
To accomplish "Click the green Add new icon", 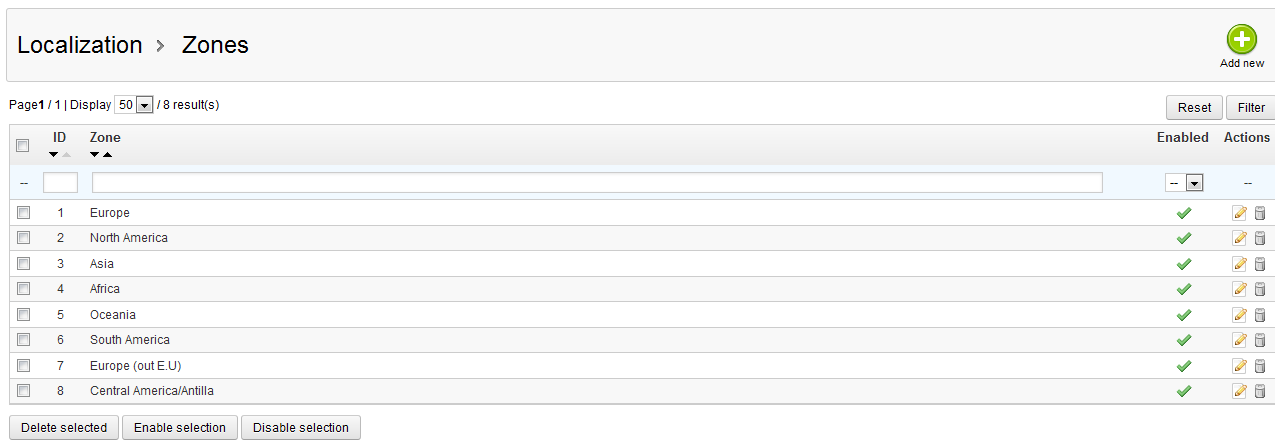I will coord(1241,41).
